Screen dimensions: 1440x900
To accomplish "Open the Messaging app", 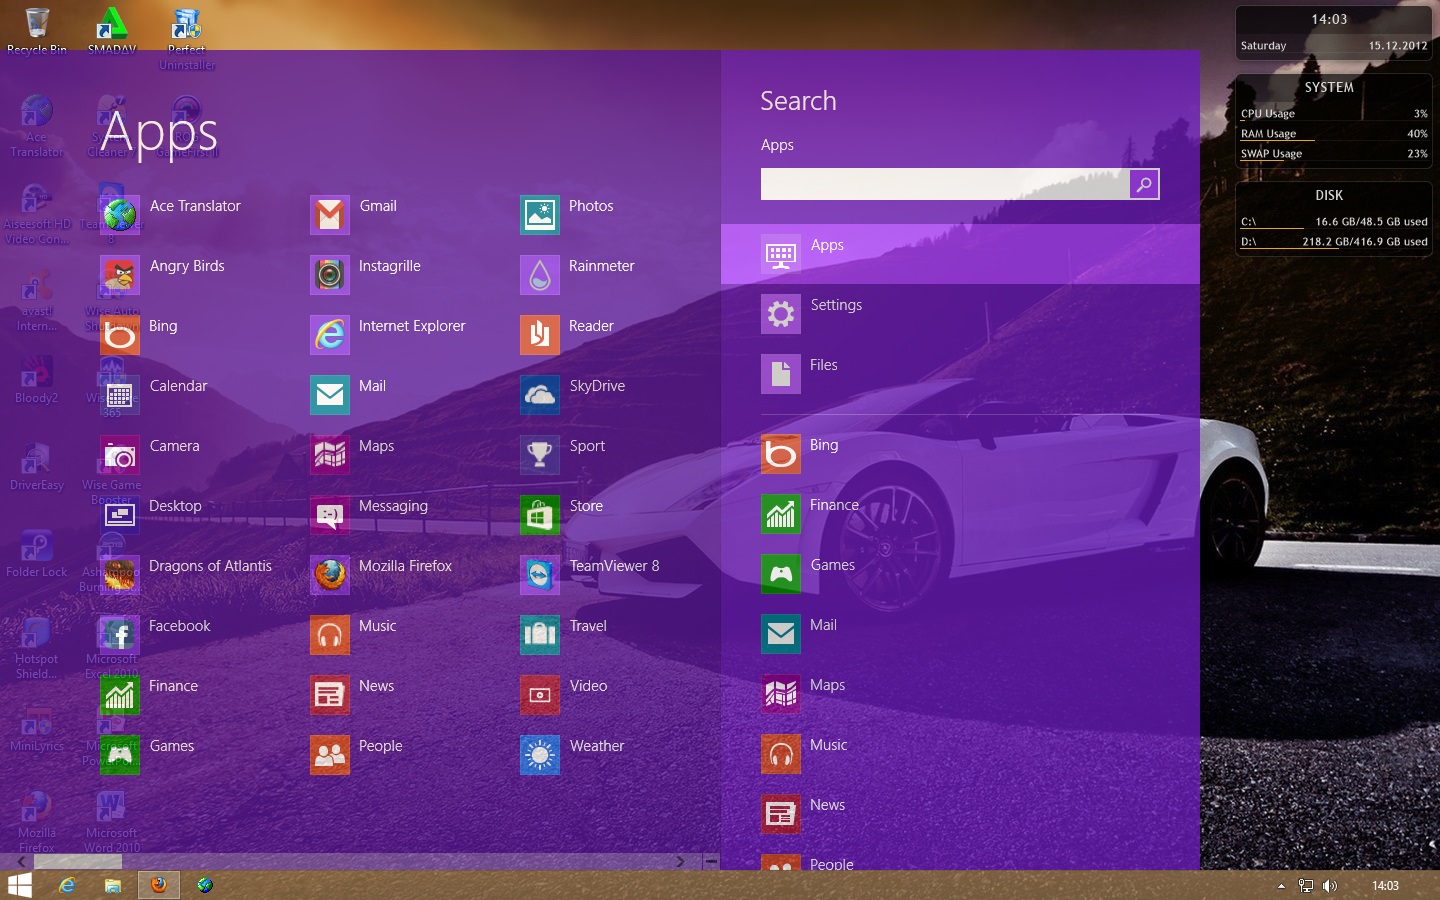I will [330, 515].
